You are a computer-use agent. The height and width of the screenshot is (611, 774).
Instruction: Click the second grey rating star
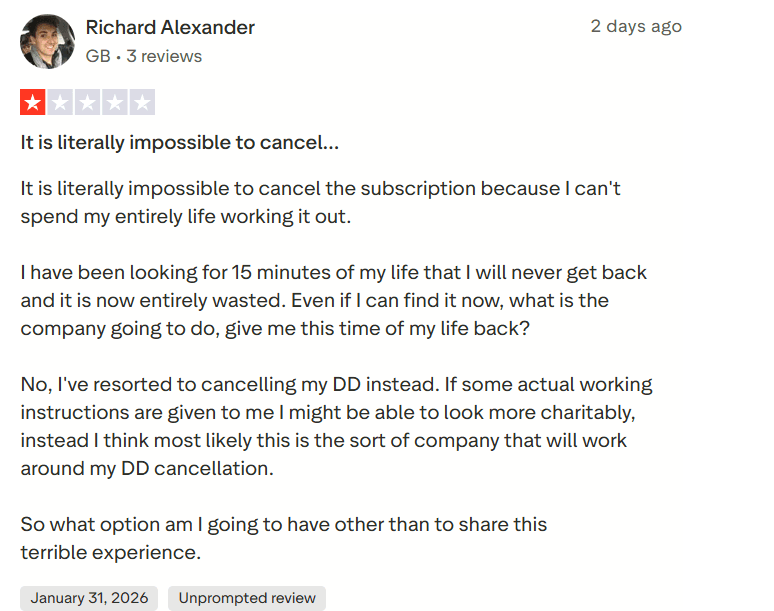tap(60, 102)
